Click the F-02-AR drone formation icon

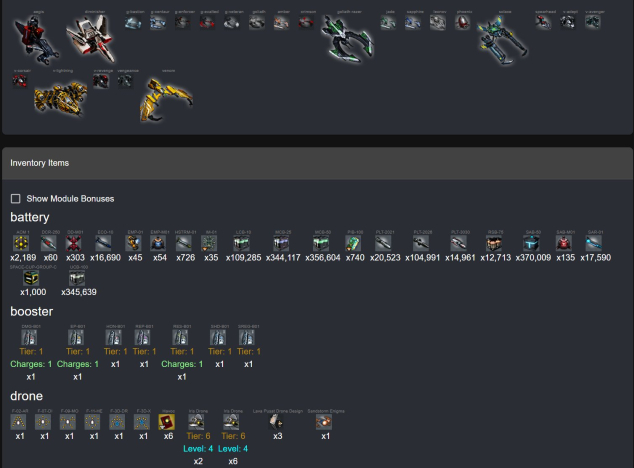click(x=19, y=422)
